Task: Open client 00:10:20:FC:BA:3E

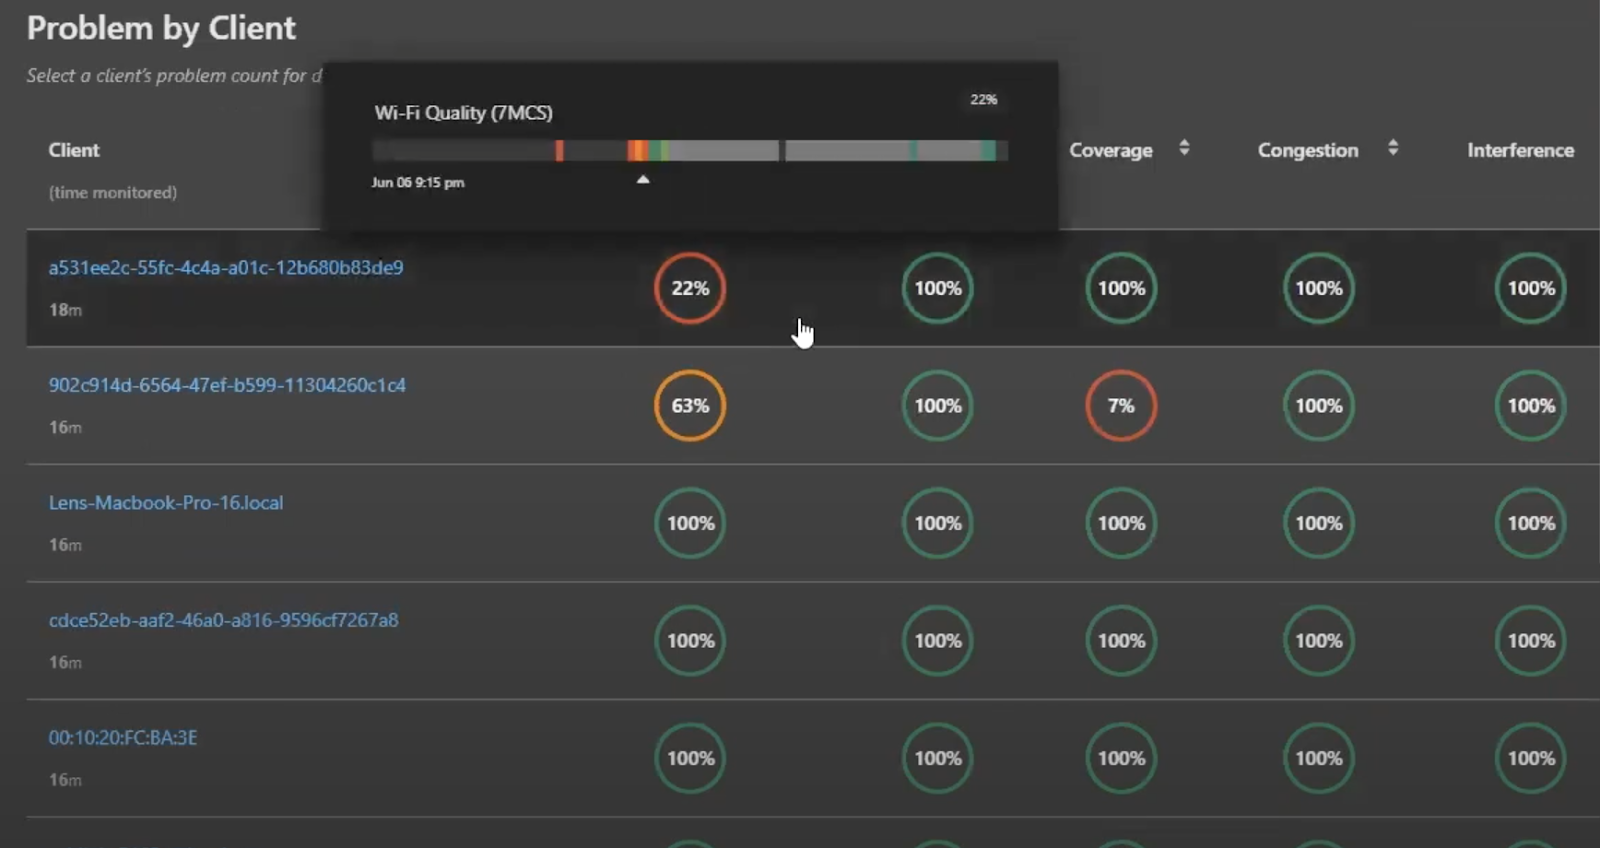Action: point(123,738)
